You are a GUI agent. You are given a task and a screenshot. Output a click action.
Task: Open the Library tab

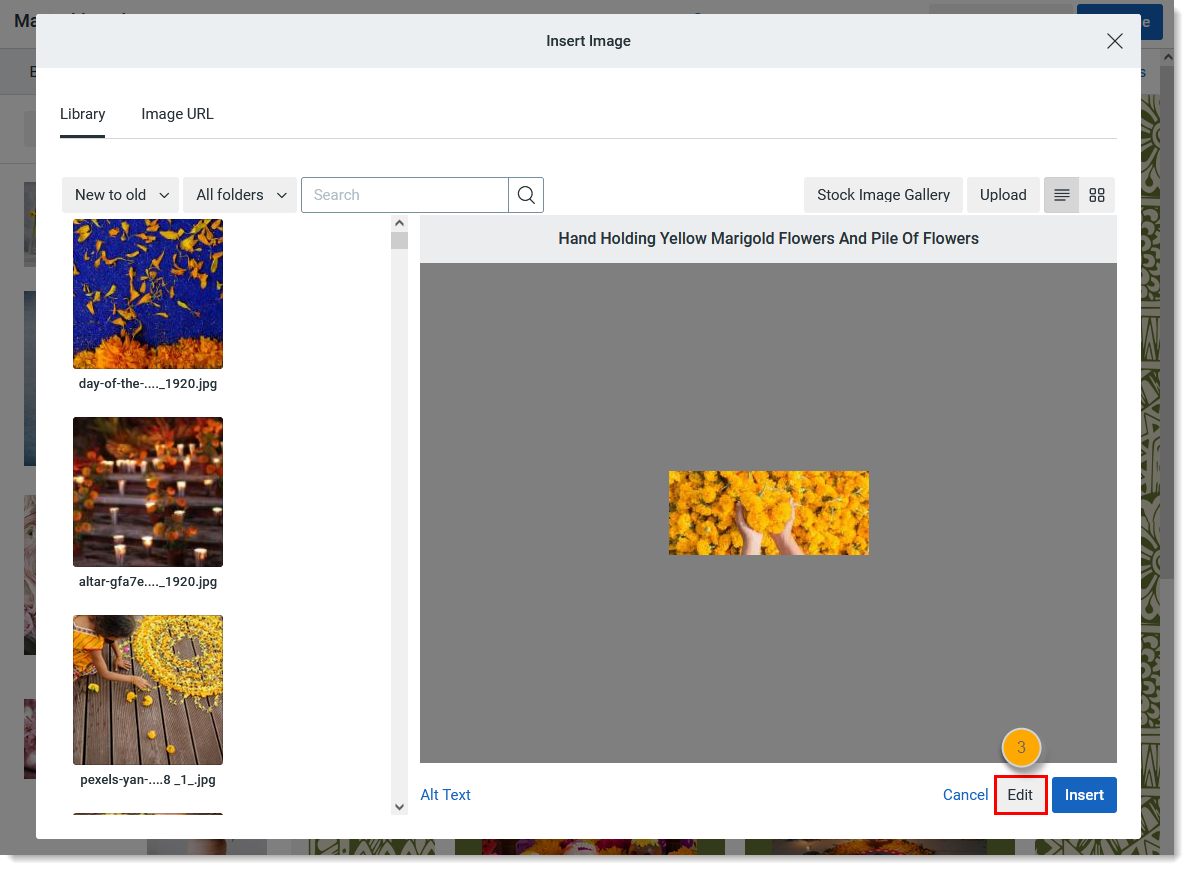83,114
